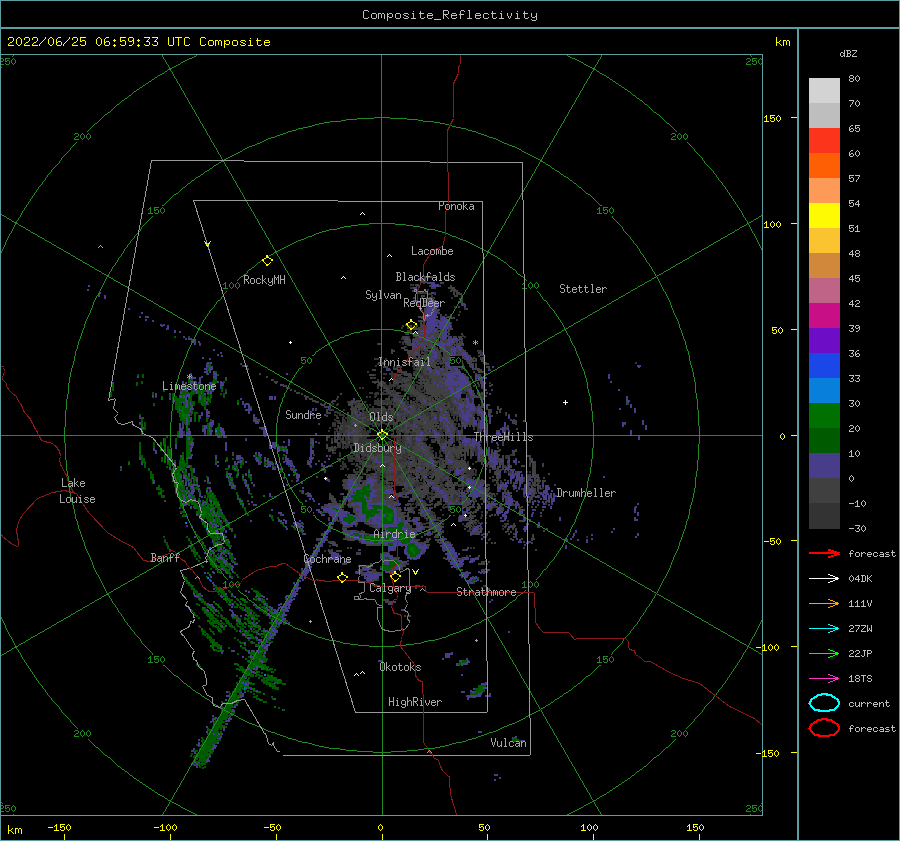Click the Vulcan city label
This screenshot has width=900, height=841.
[508, 743]
